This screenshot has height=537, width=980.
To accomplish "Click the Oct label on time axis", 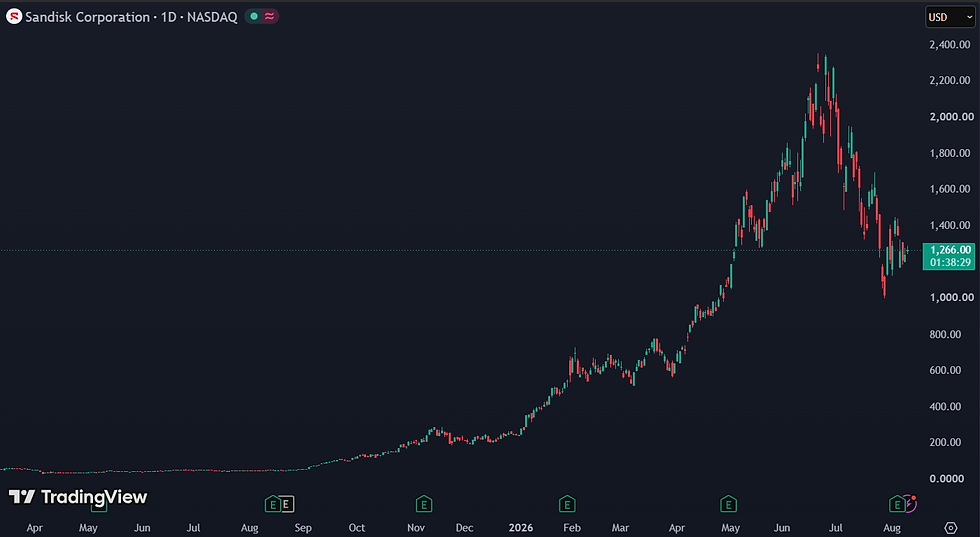I will (357, 528).
